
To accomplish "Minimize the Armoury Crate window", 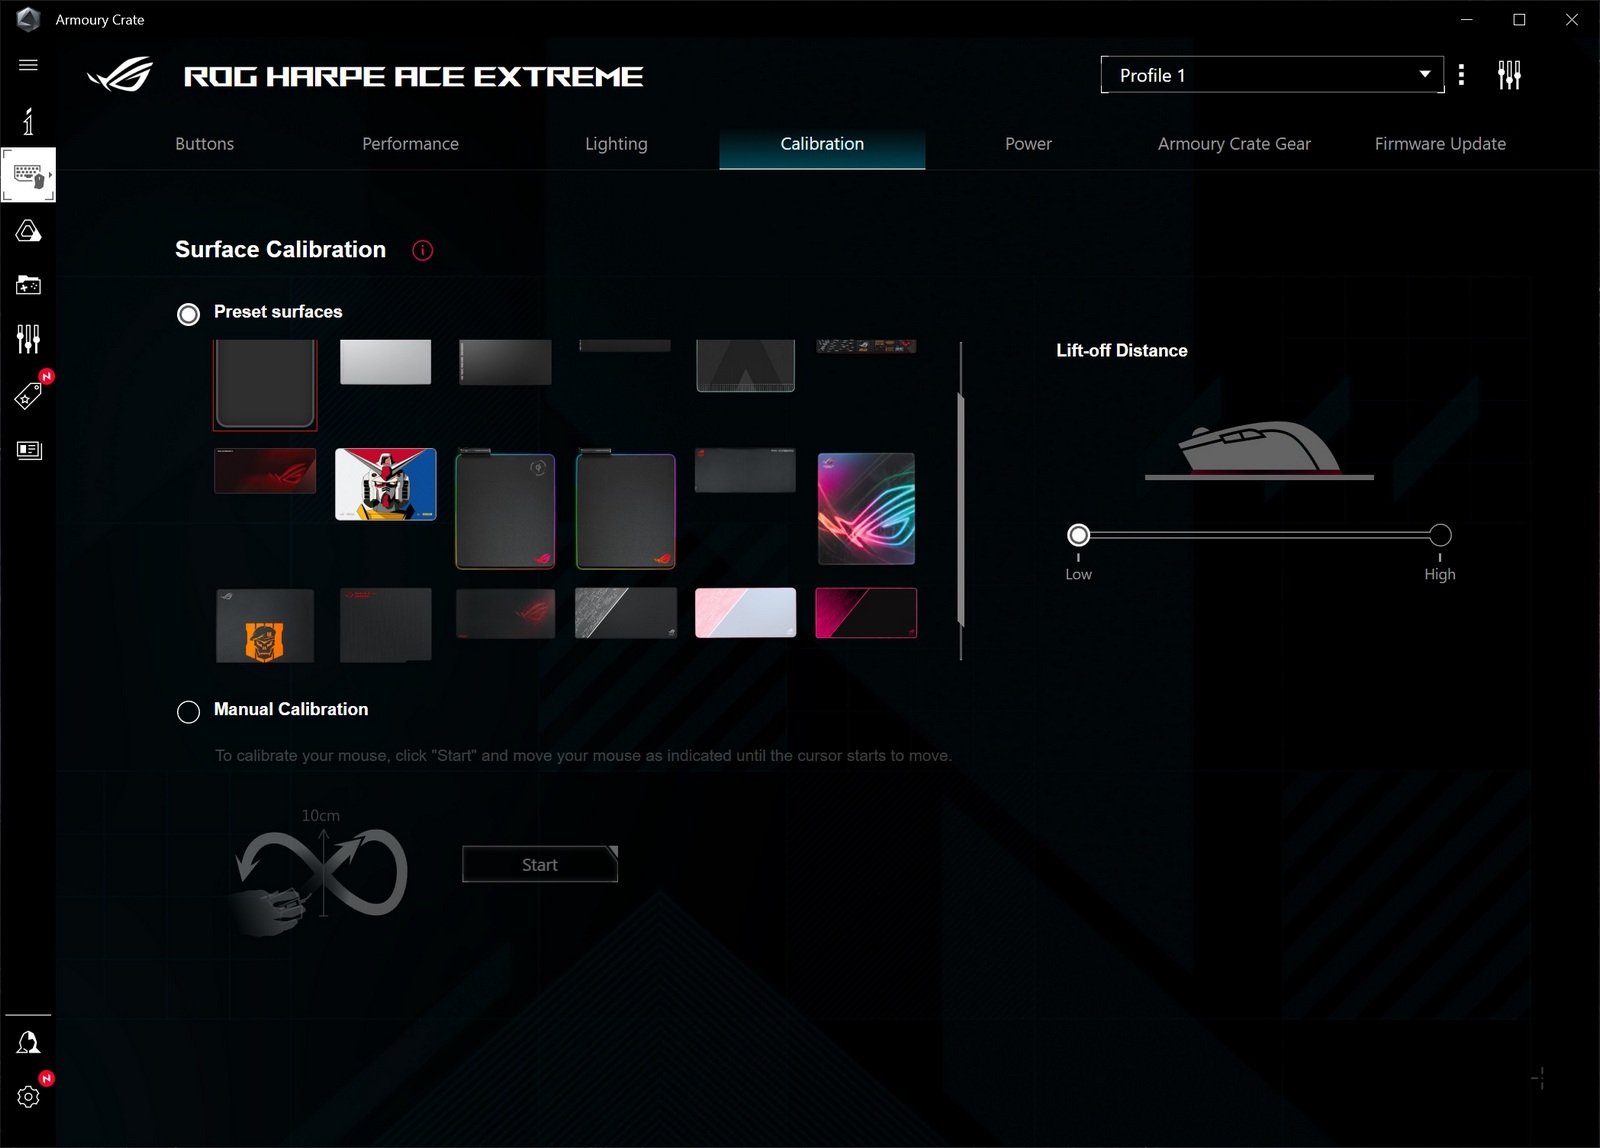I will coord(1467,20).
